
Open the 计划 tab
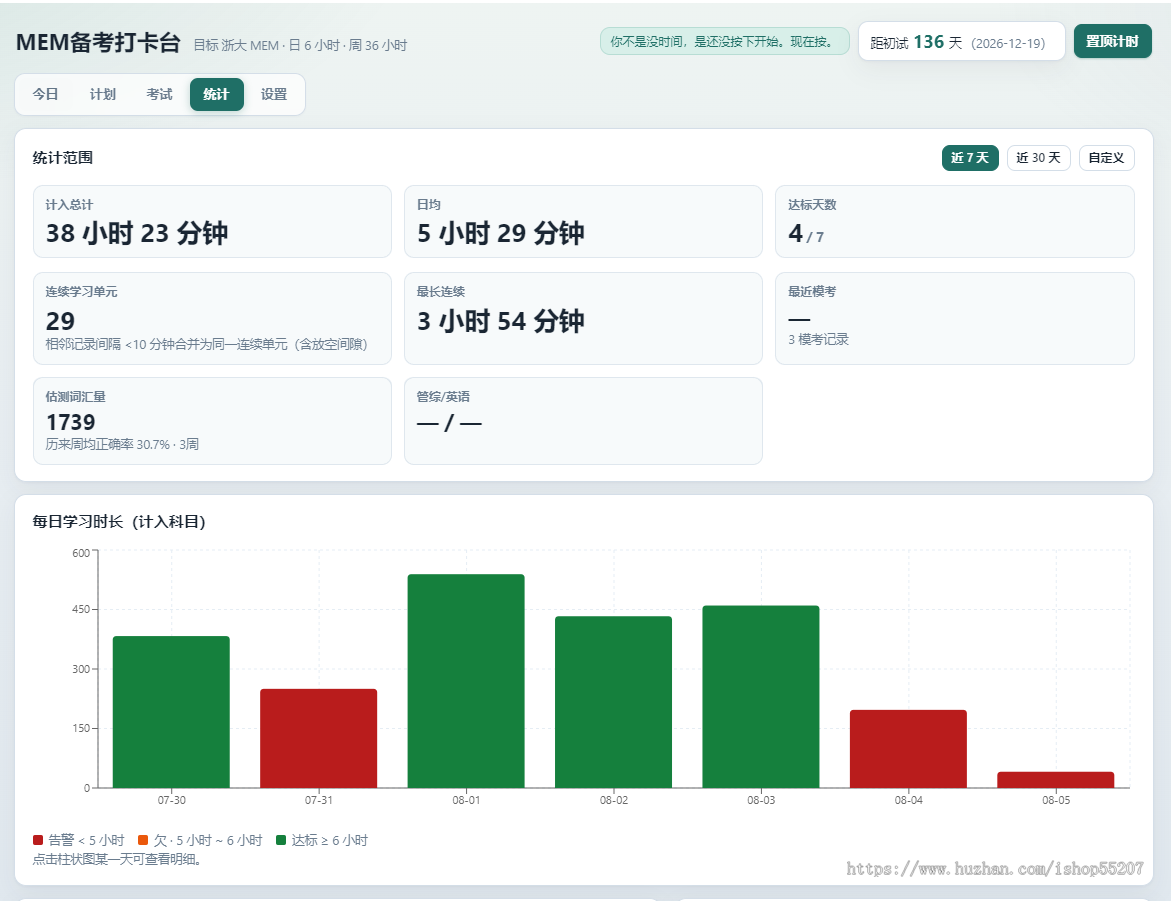(x=102, y=94)
